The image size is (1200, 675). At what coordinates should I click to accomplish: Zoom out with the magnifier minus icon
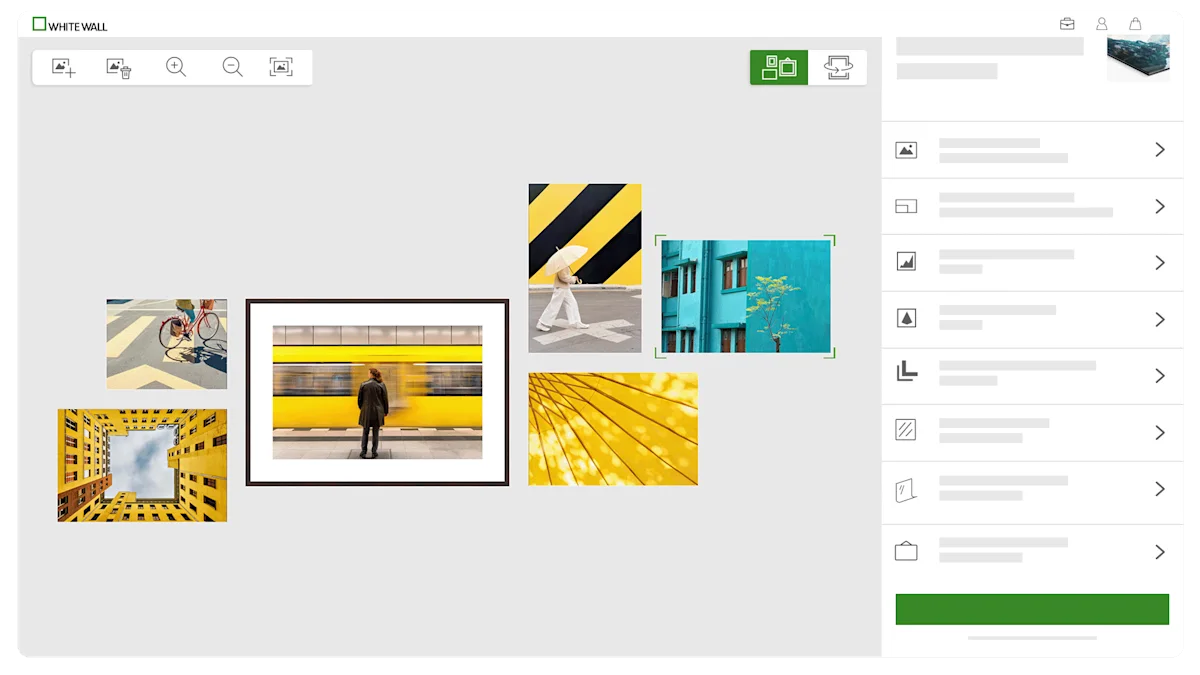coord(232,67)
